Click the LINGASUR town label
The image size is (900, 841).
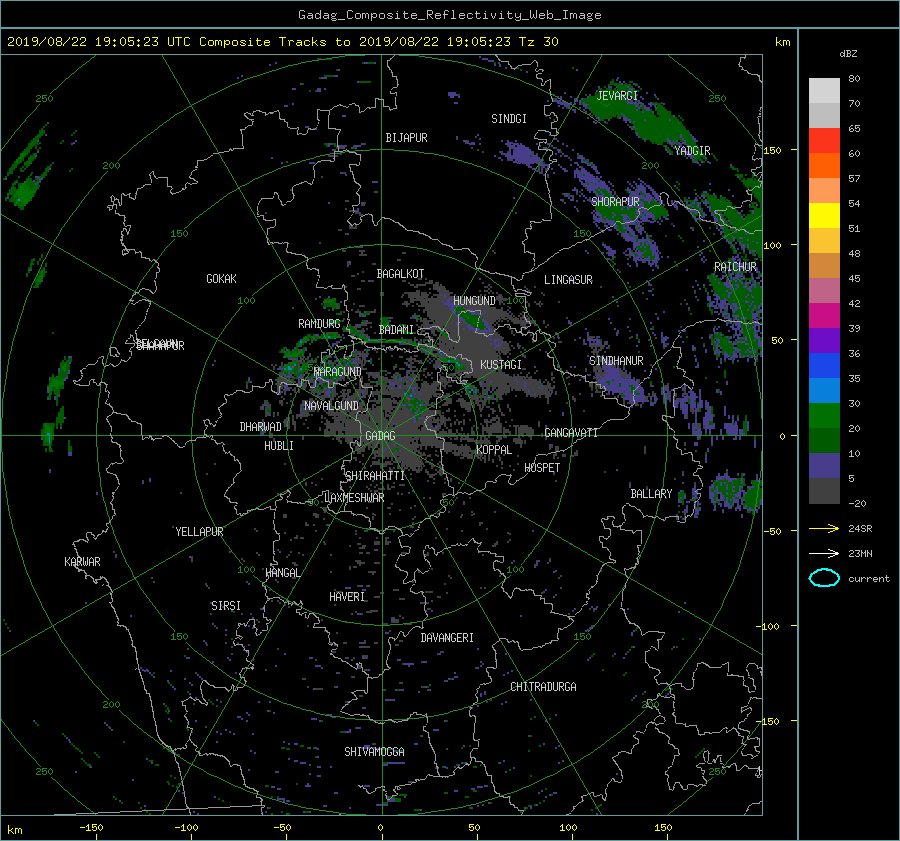(568, 280)
